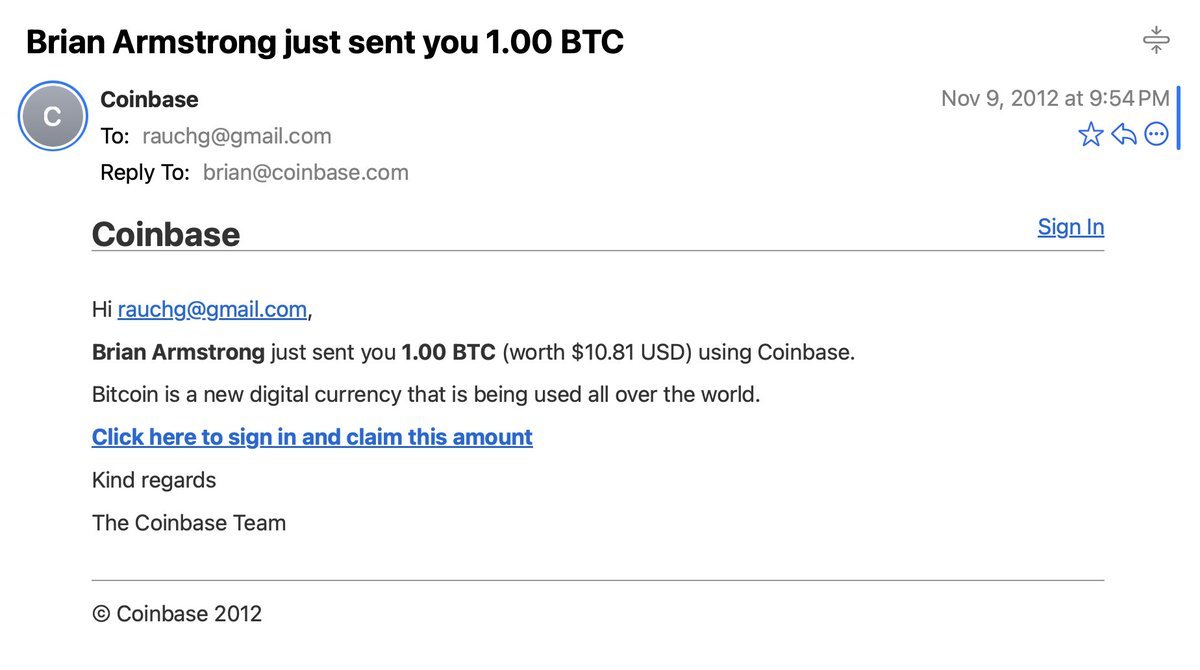Open the Sign In link

(x=1071, y=227)
